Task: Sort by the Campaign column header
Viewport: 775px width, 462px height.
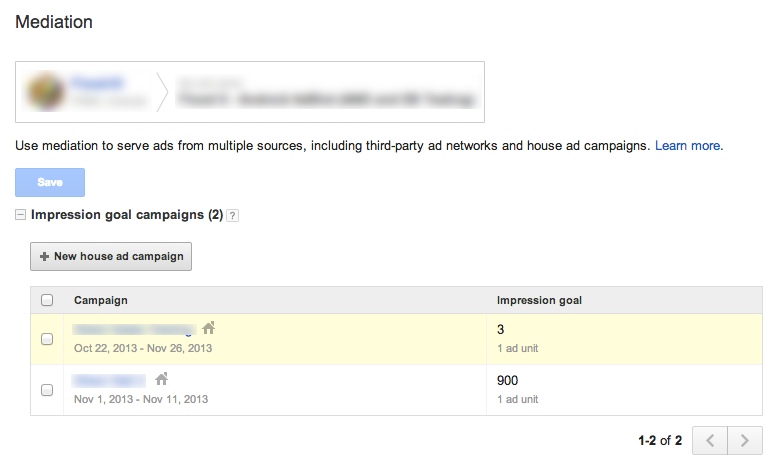Action: pyautogui.click(x=101, y=300)
